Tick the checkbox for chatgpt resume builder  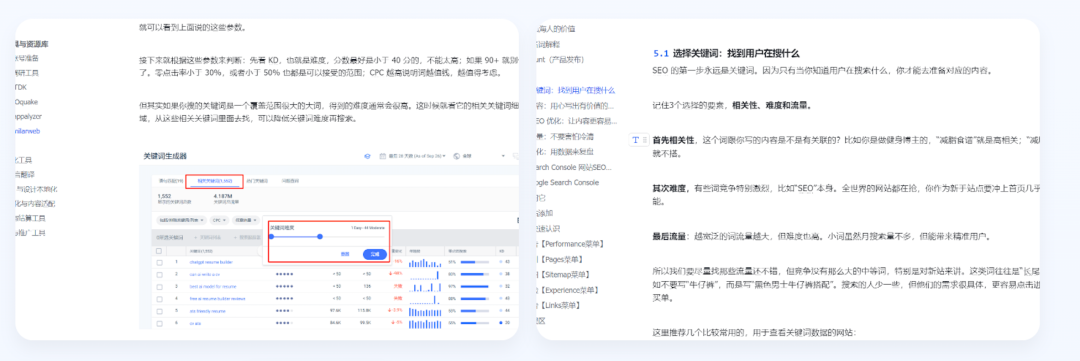[159, 262]
